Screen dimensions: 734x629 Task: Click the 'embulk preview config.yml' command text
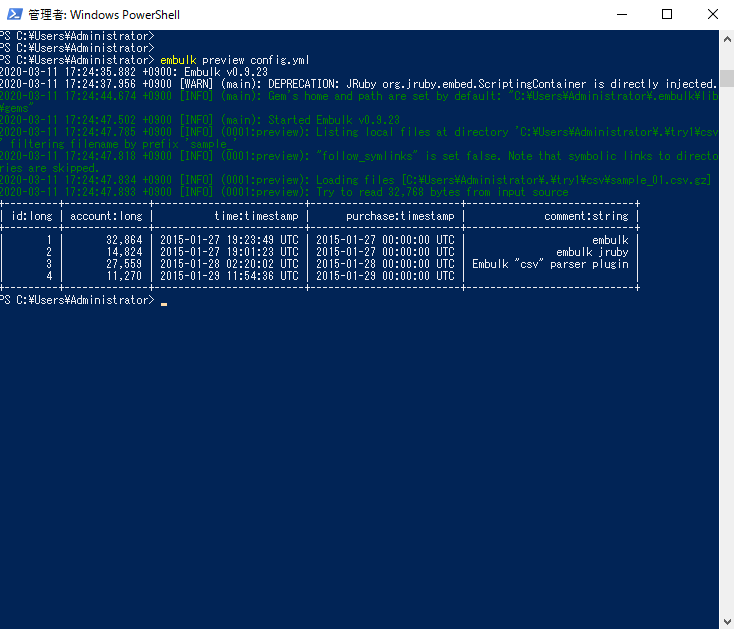(x=235, y=60)
